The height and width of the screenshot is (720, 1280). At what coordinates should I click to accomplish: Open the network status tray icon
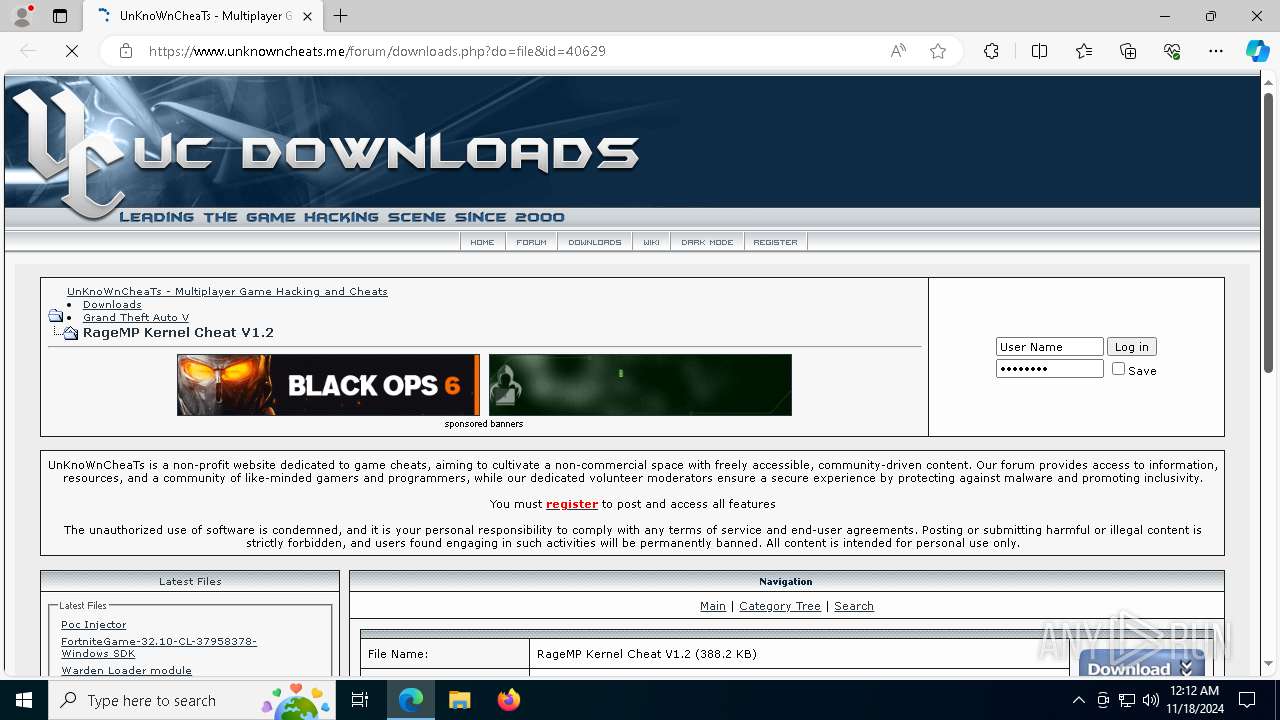(x=1126, y=700)
